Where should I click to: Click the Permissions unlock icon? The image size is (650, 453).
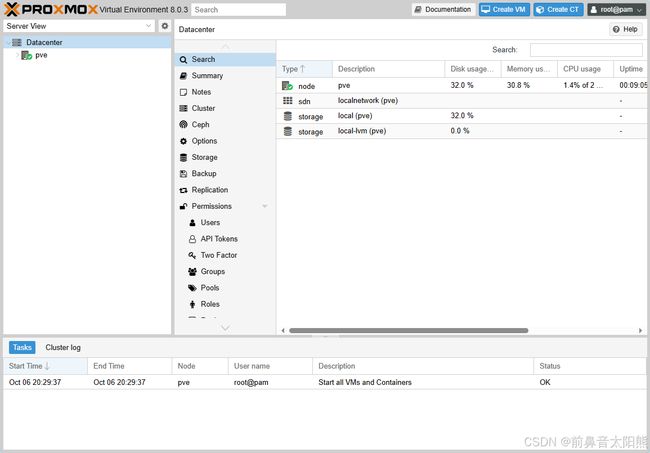coord(183,206)
